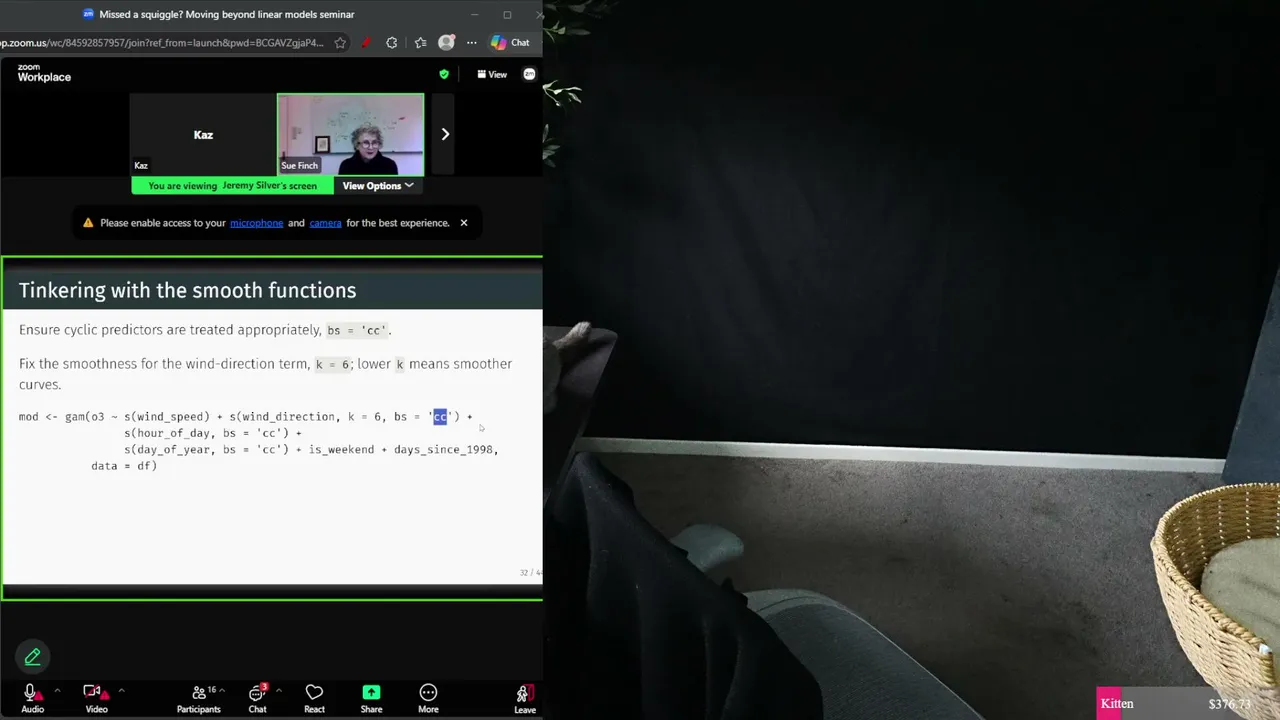Open the More options menu
The height and width of the screenshot is (720, 1280).
coord(428,698)
